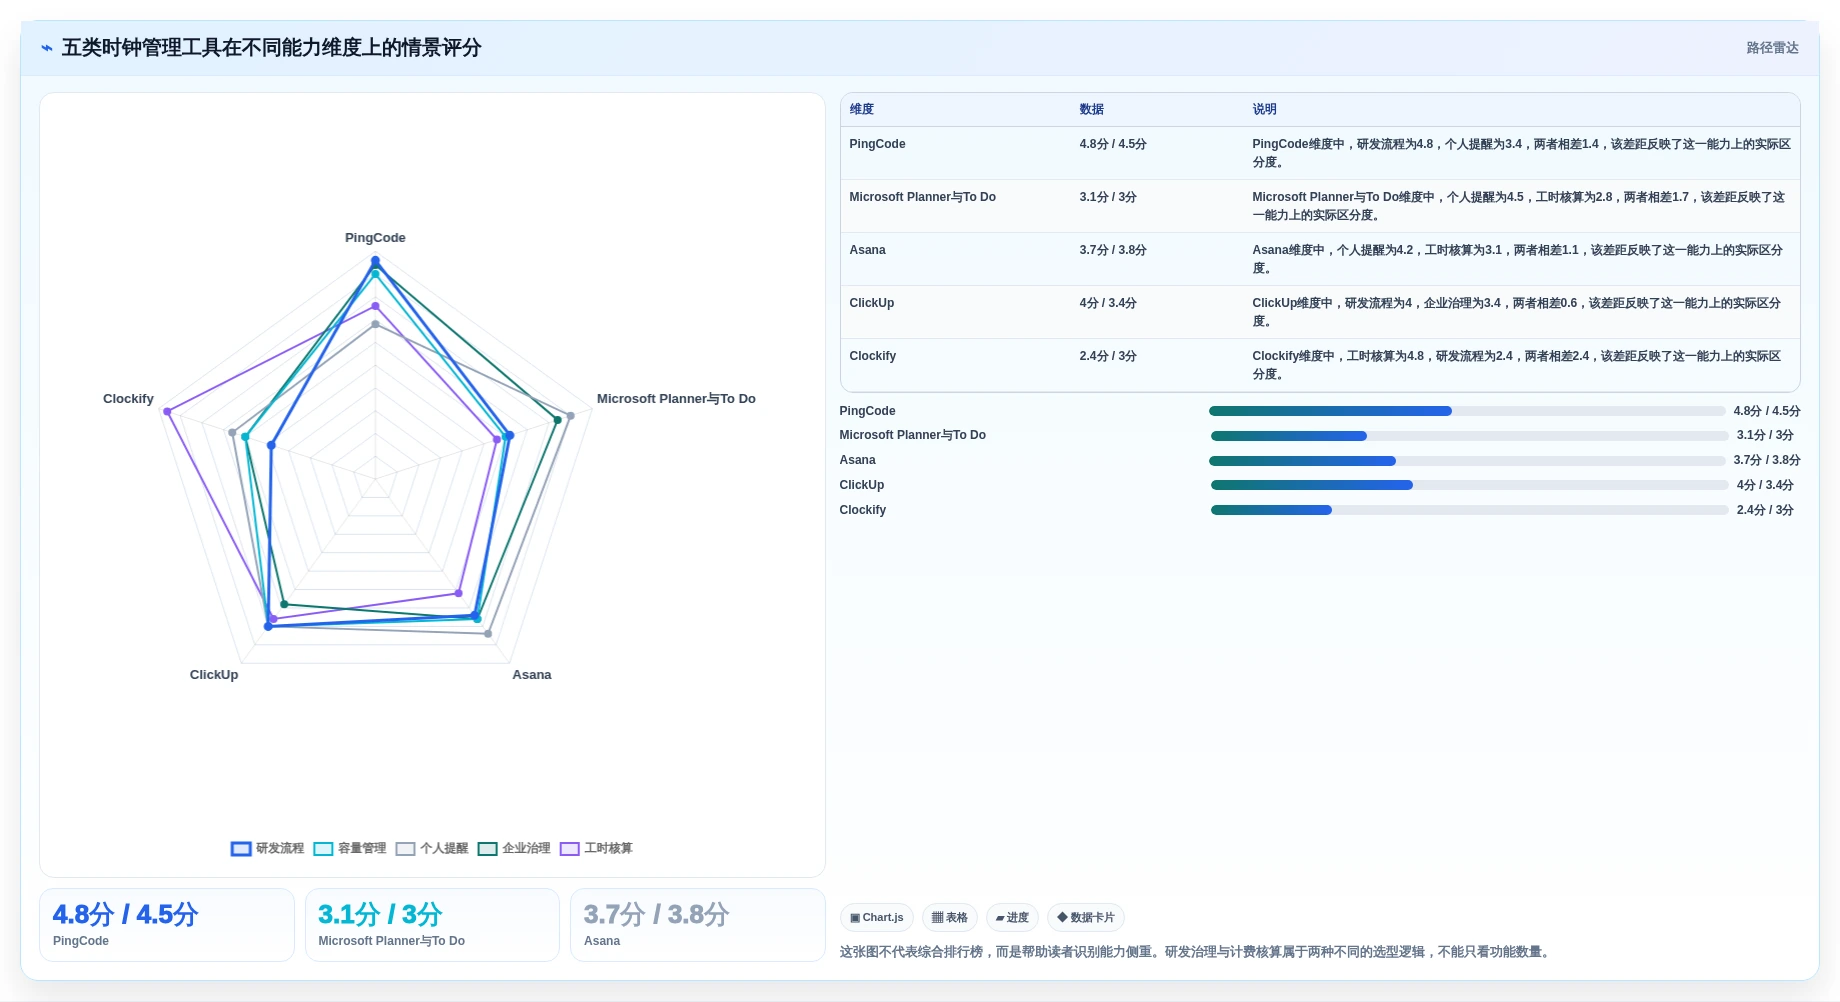Open the Microsoft Planner与To Do data card
The image size is (1840, 1002).
(432, 925)
